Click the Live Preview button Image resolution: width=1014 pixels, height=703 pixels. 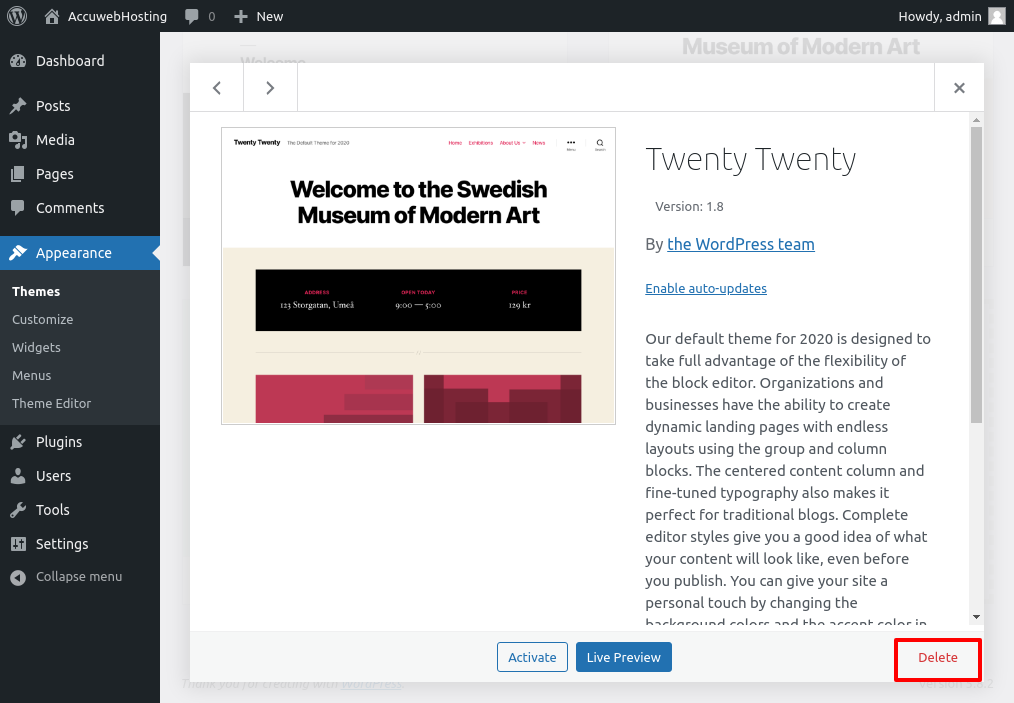point(623,657)
